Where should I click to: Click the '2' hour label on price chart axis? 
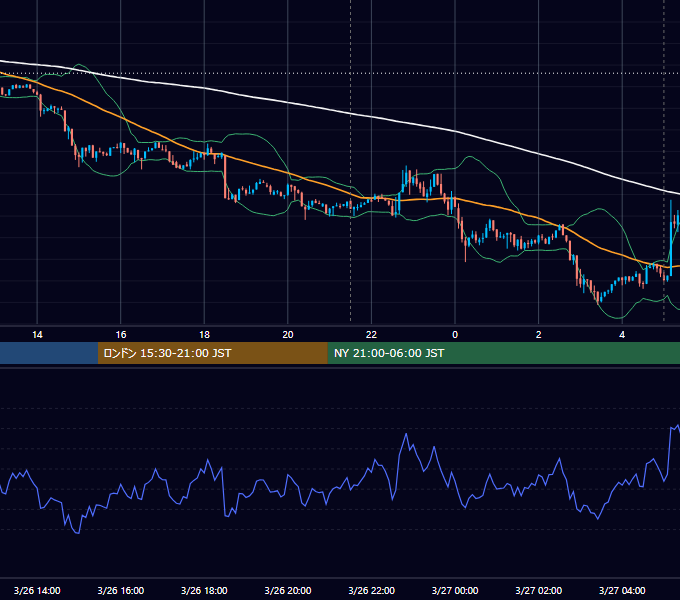pos(539,335)
